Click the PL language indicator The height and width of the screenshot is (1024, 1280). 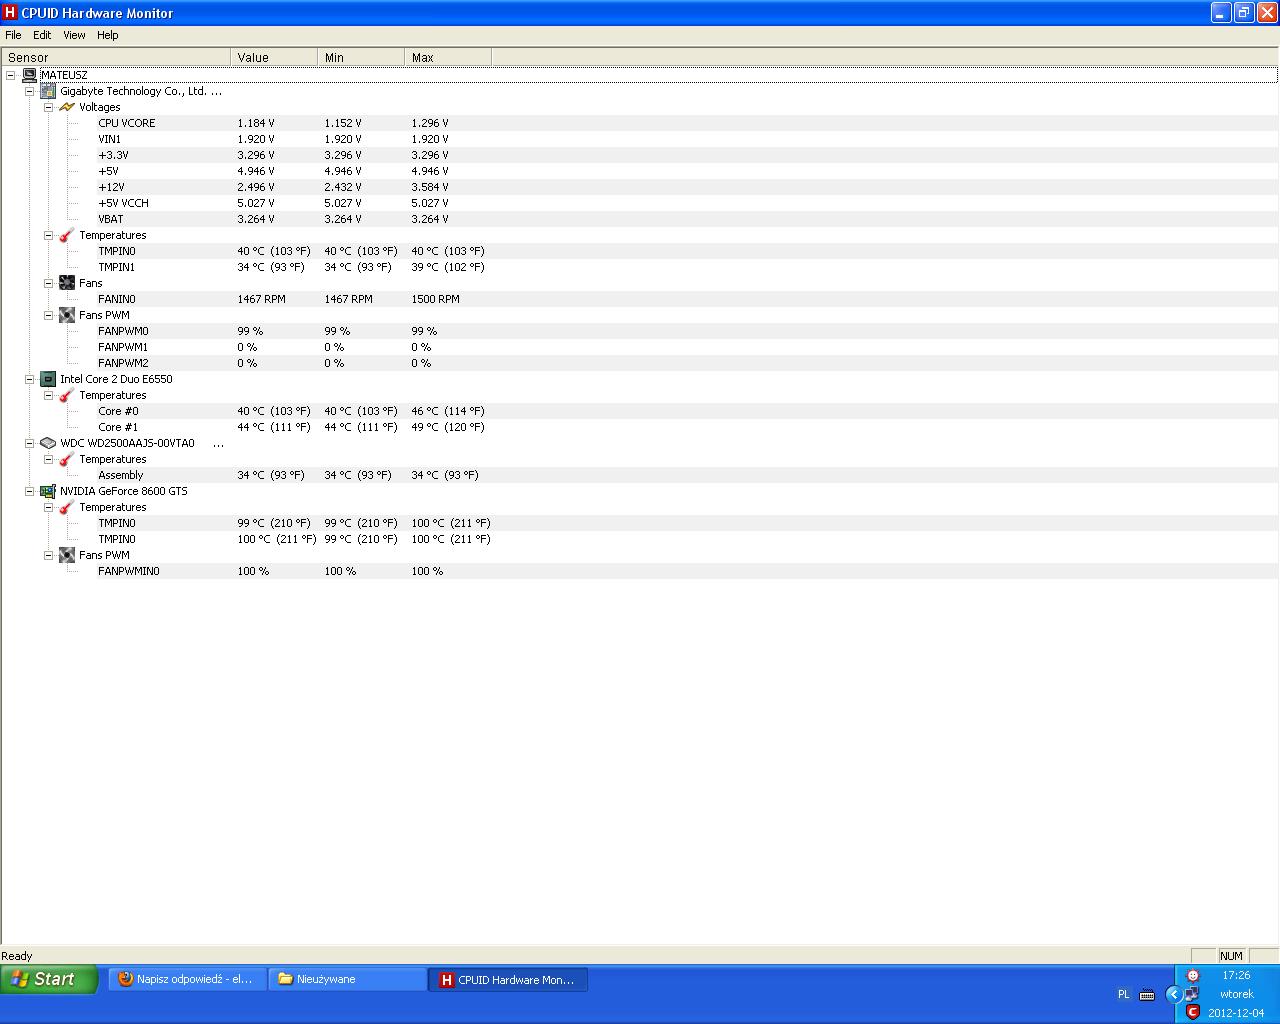pos(1123,995)
